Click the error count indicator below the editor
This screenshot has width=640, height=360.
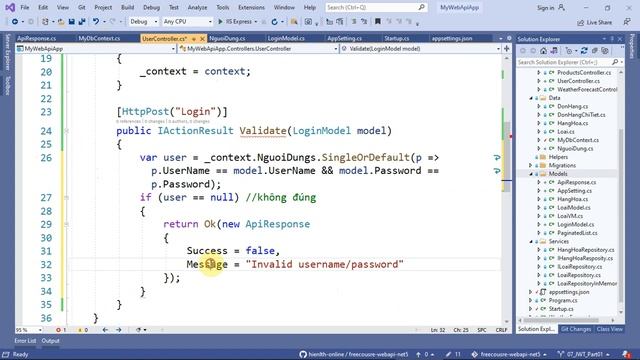[x=61, y=330]
